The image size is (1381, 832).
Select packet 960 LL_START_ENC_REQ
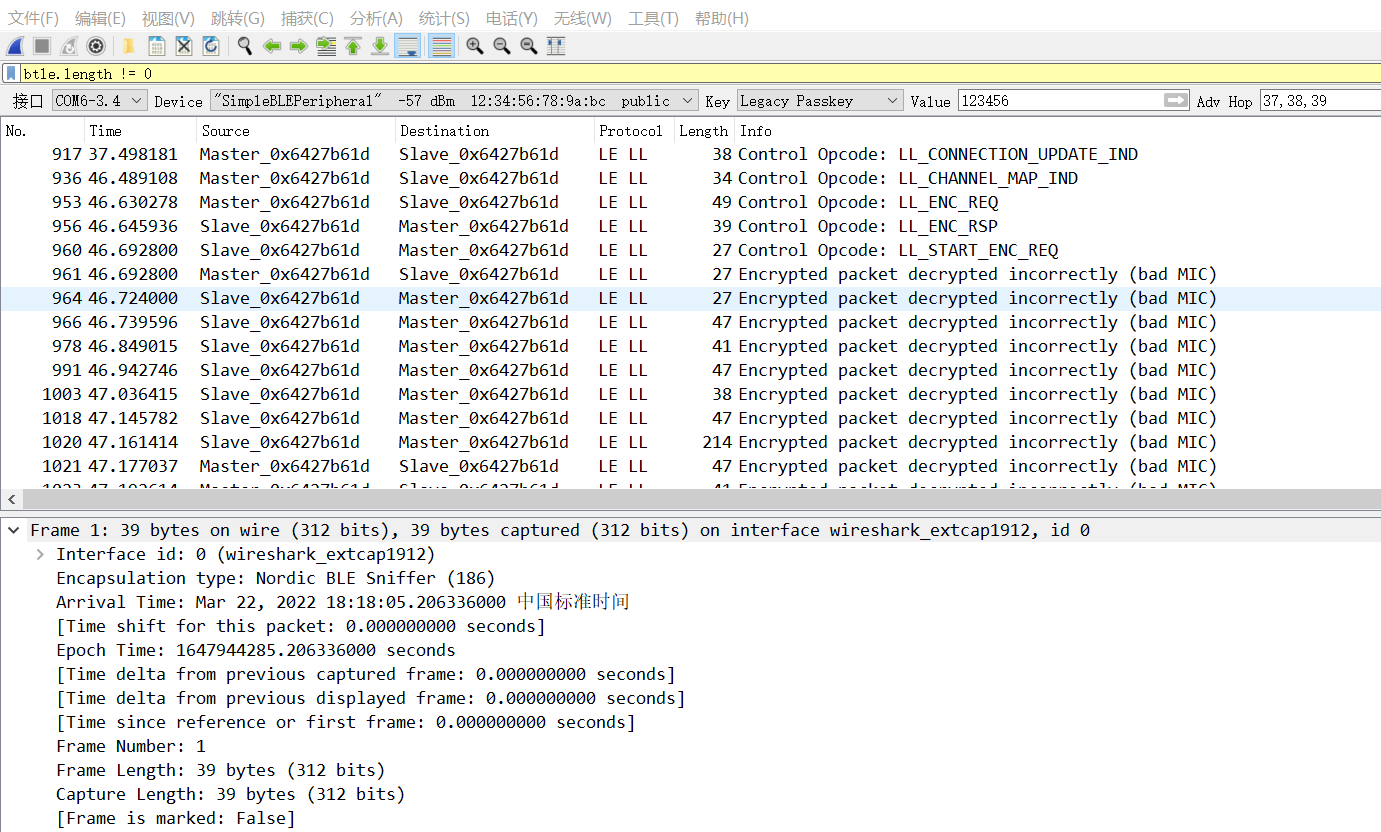click(x=690, y=250)
